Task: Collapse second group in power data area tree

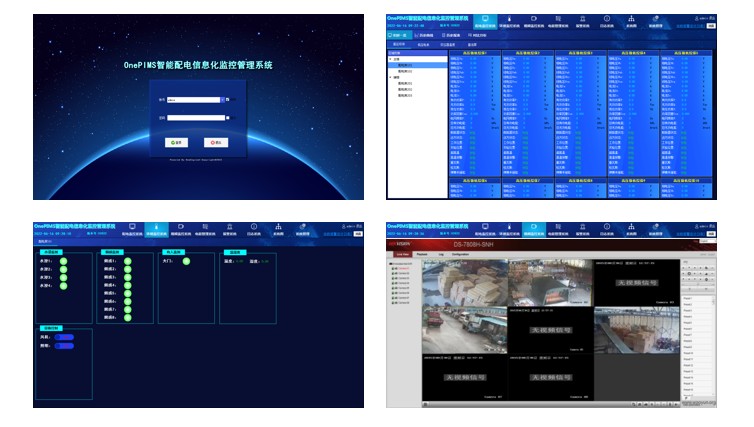Action: [390, 77]
